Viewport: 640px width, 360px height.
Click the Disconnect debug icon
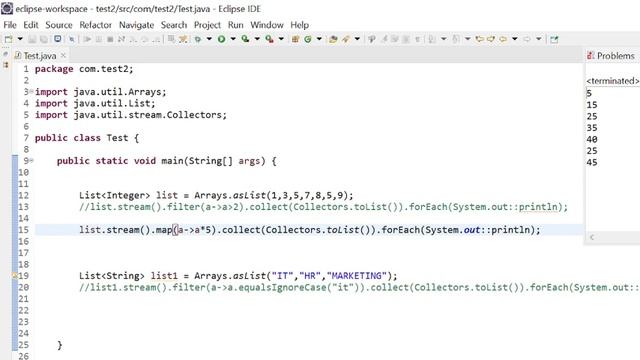121,39
